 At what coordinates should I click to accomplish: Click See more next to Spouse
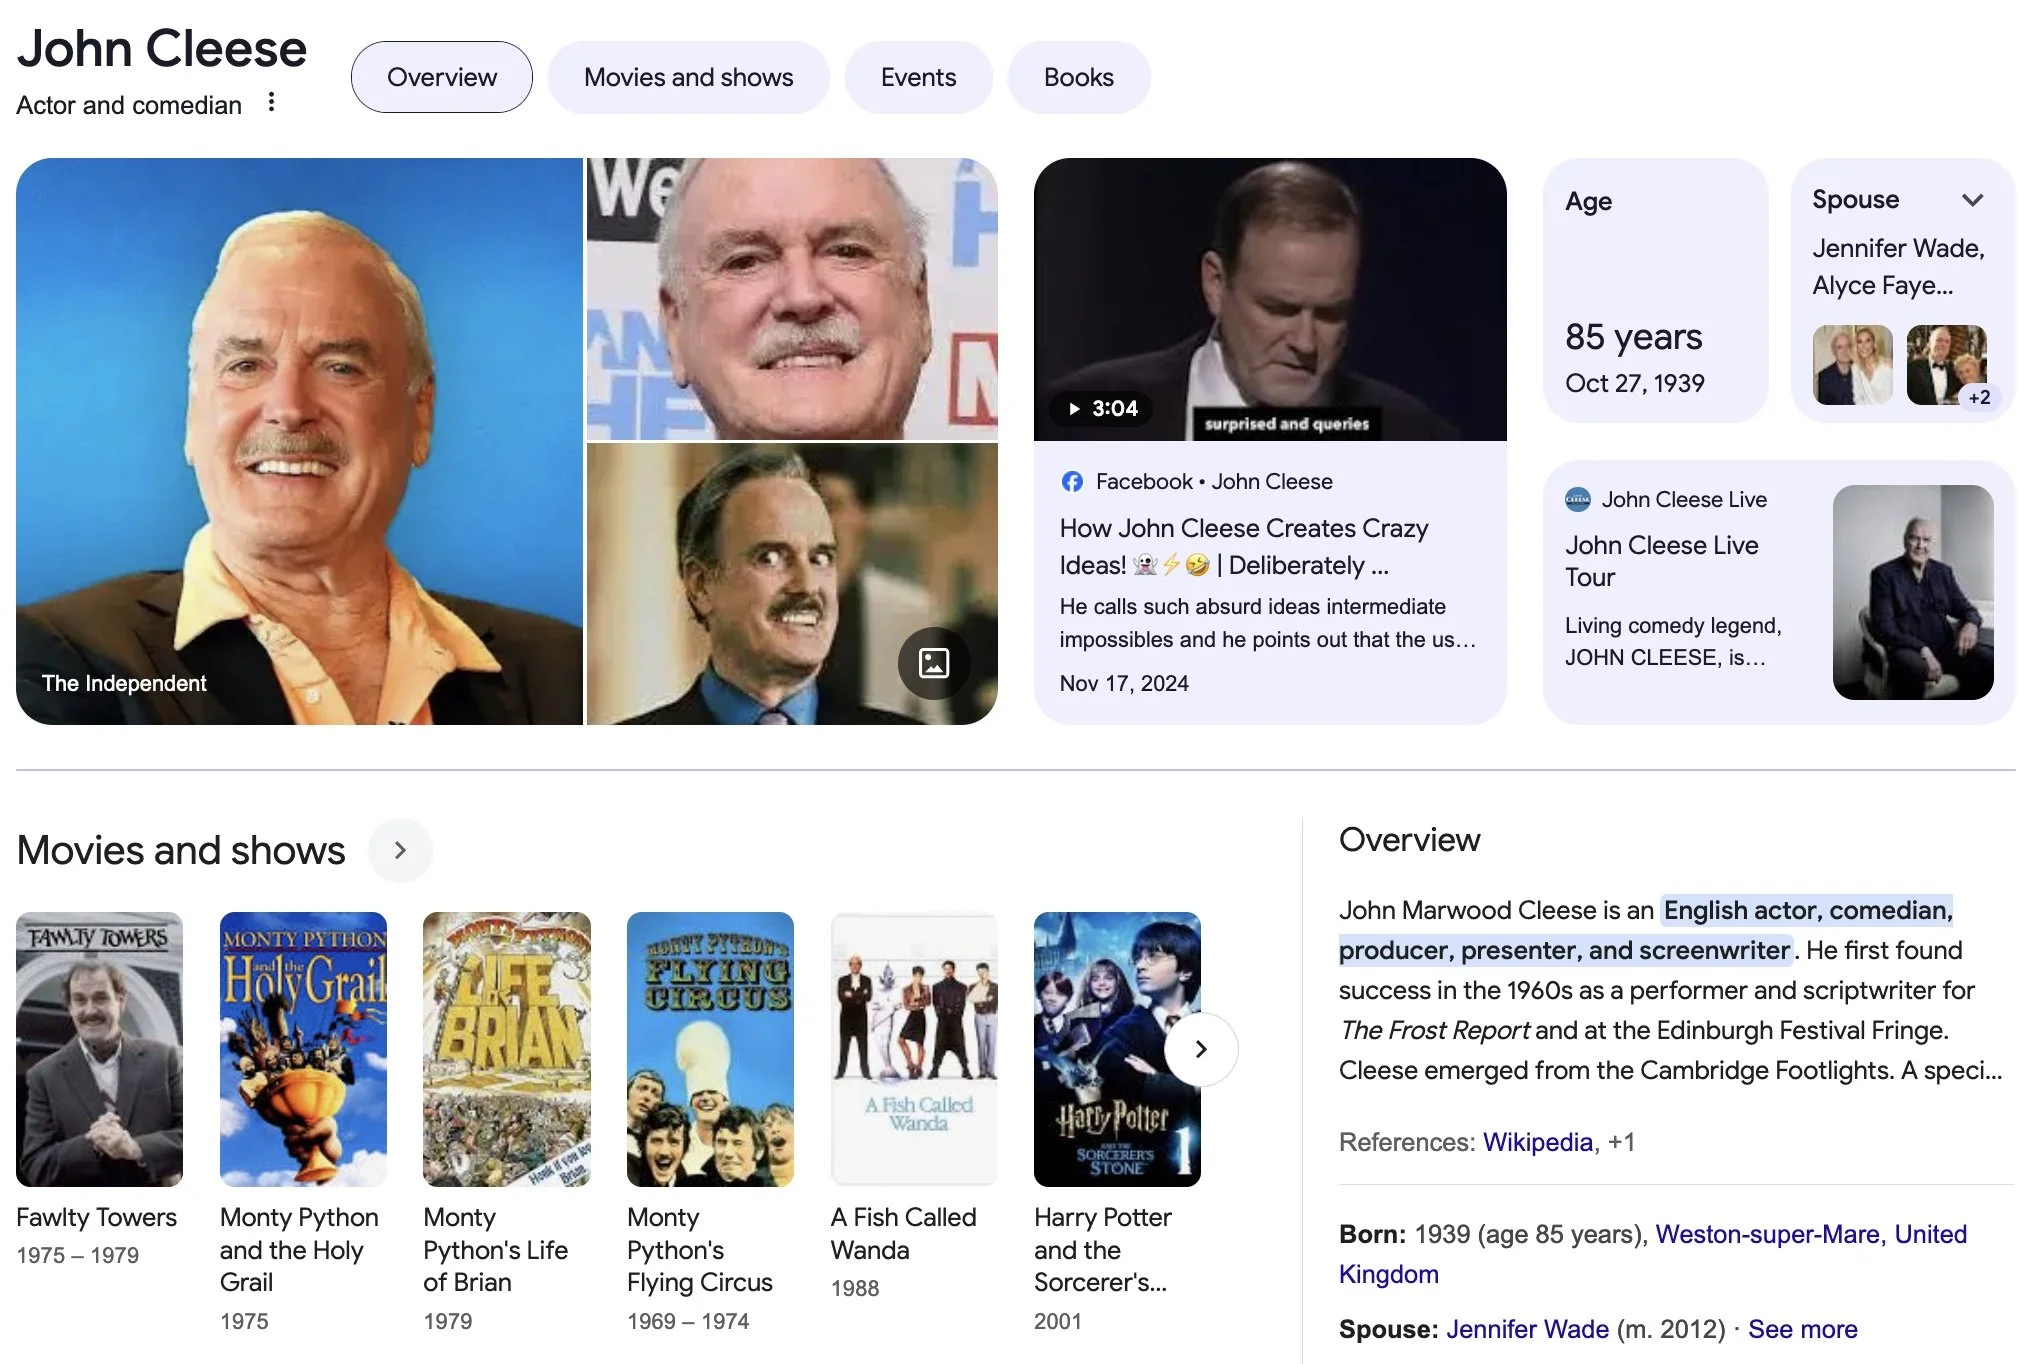click(x=1802, y=1329)
